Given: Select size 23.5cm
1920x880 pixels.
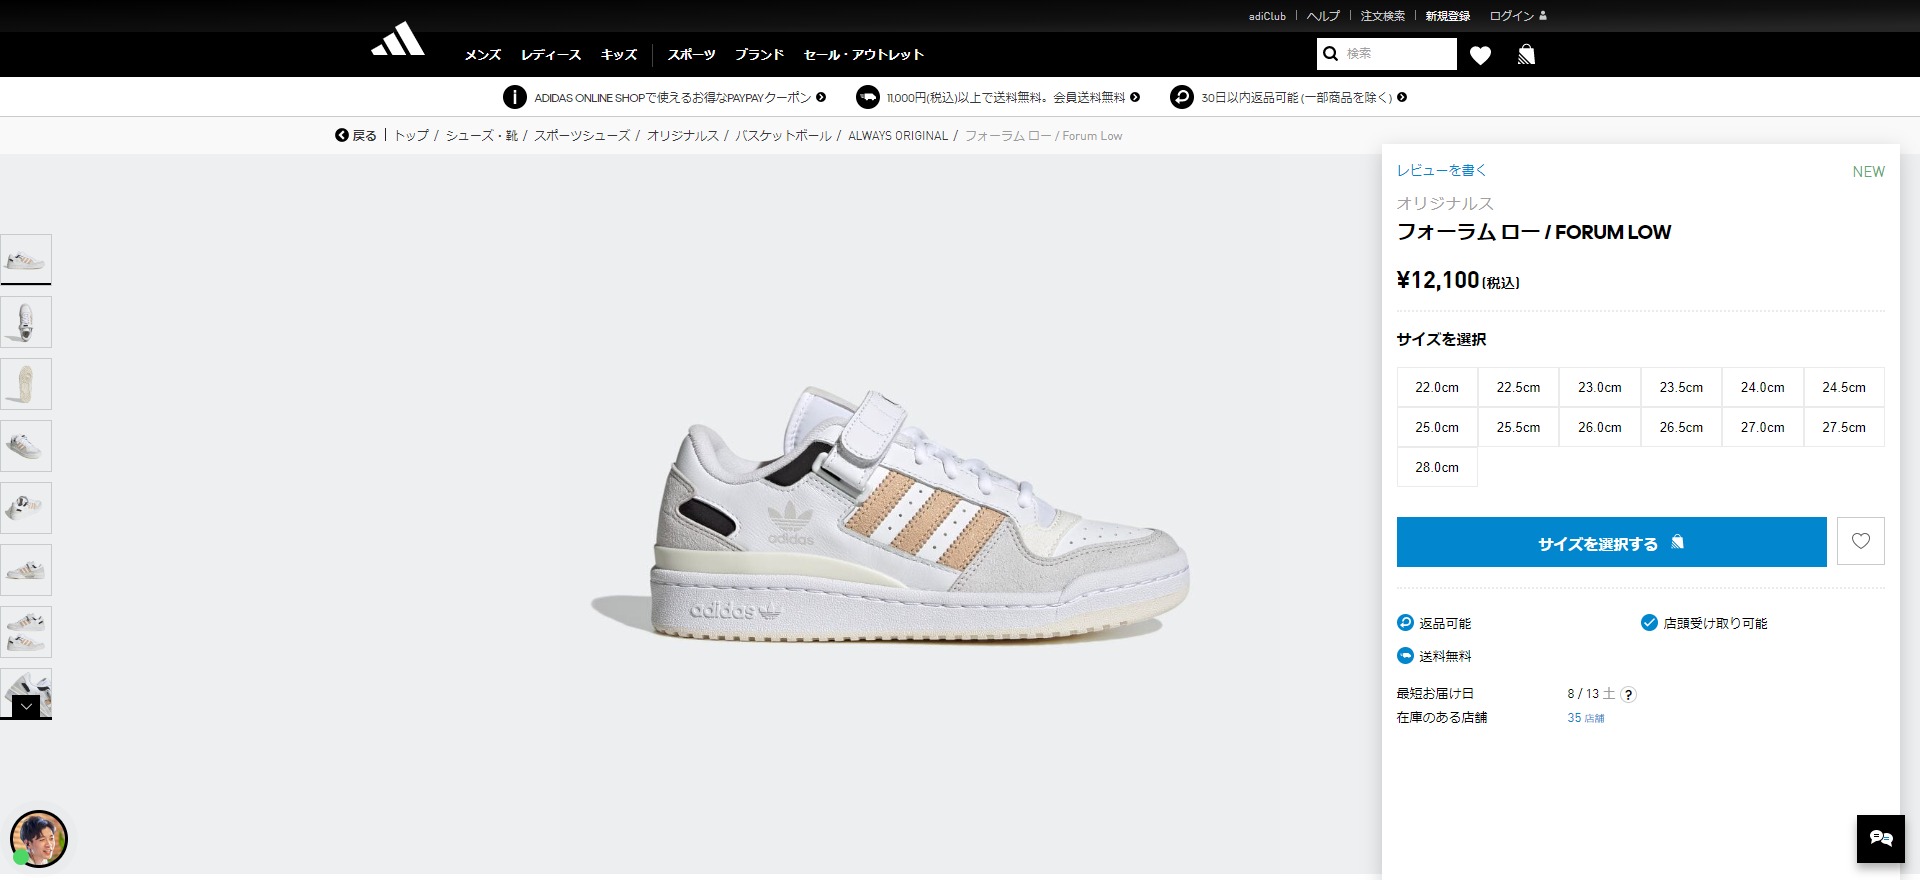Looking at the screenshot, I should click(x=1681, y=387).
